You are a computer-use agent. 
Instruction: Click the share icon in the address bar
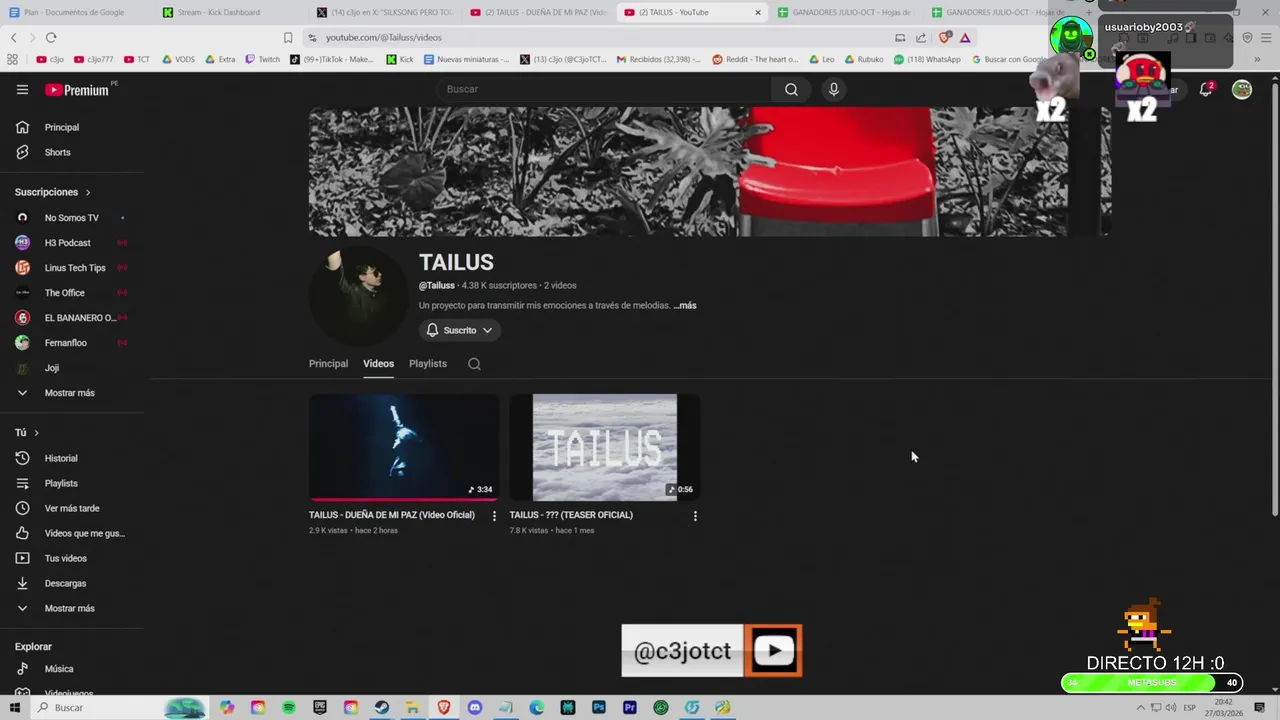tap(921, 37)
